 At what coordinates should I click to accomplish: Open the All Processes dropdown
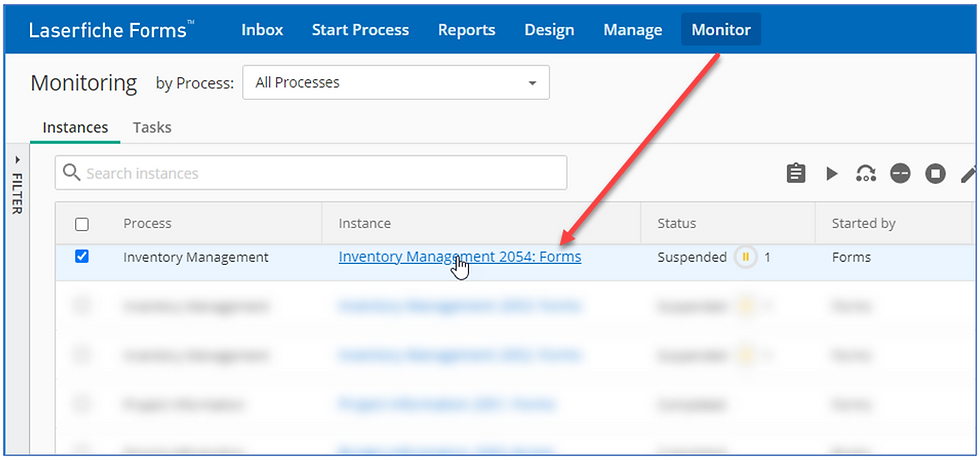[396, 82]
